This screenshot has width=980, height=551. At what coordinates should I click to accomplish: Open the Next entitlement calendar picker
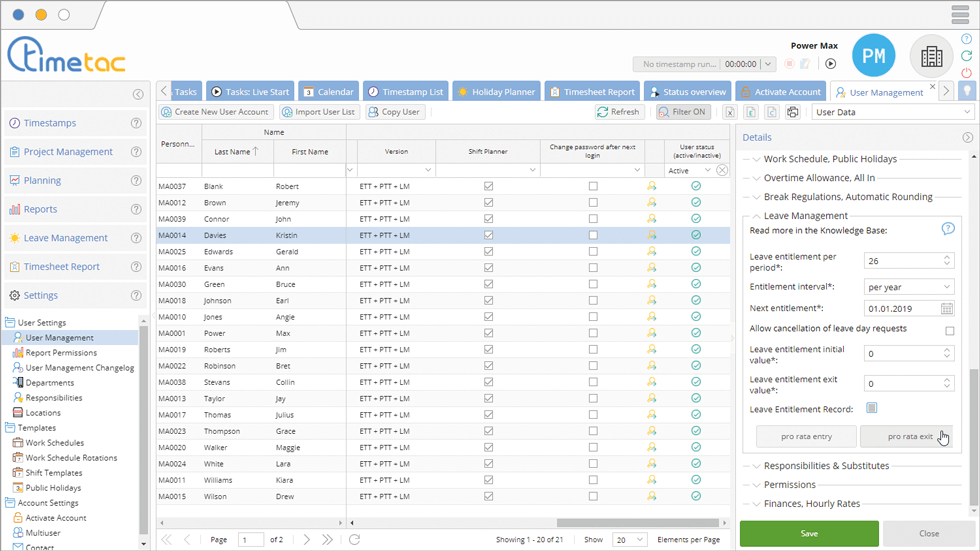click(x=947, y=309)
